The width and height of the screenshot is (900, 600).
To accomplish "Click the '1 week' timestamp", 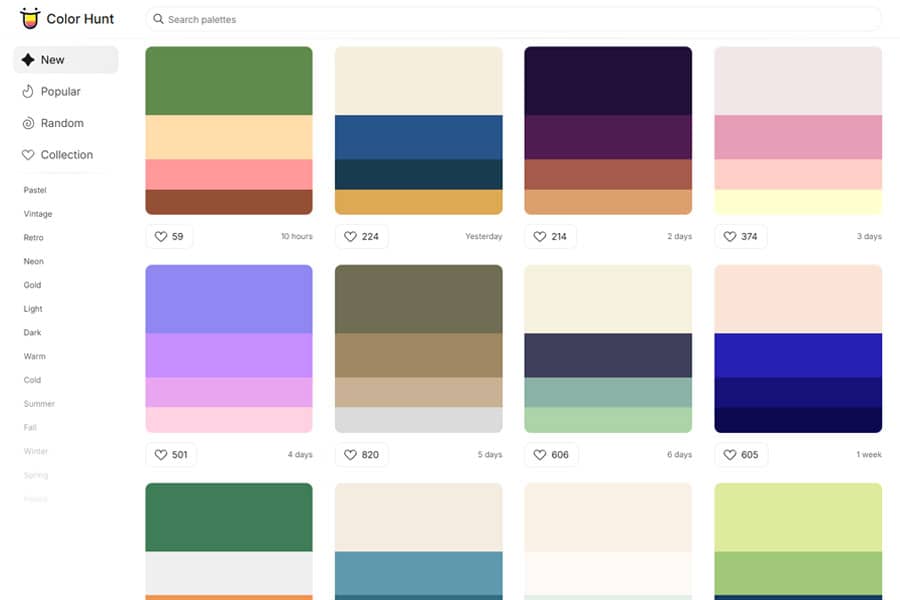I will pos(869,455).
